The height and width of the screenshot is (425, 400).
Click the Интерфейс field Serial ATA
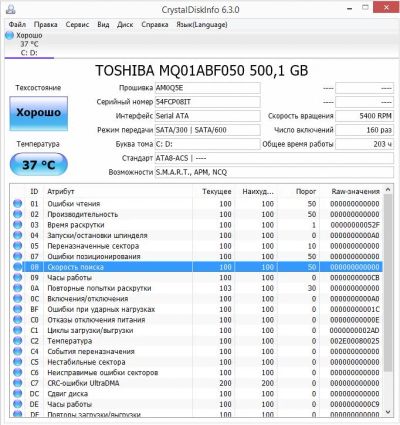coord(208,116)
